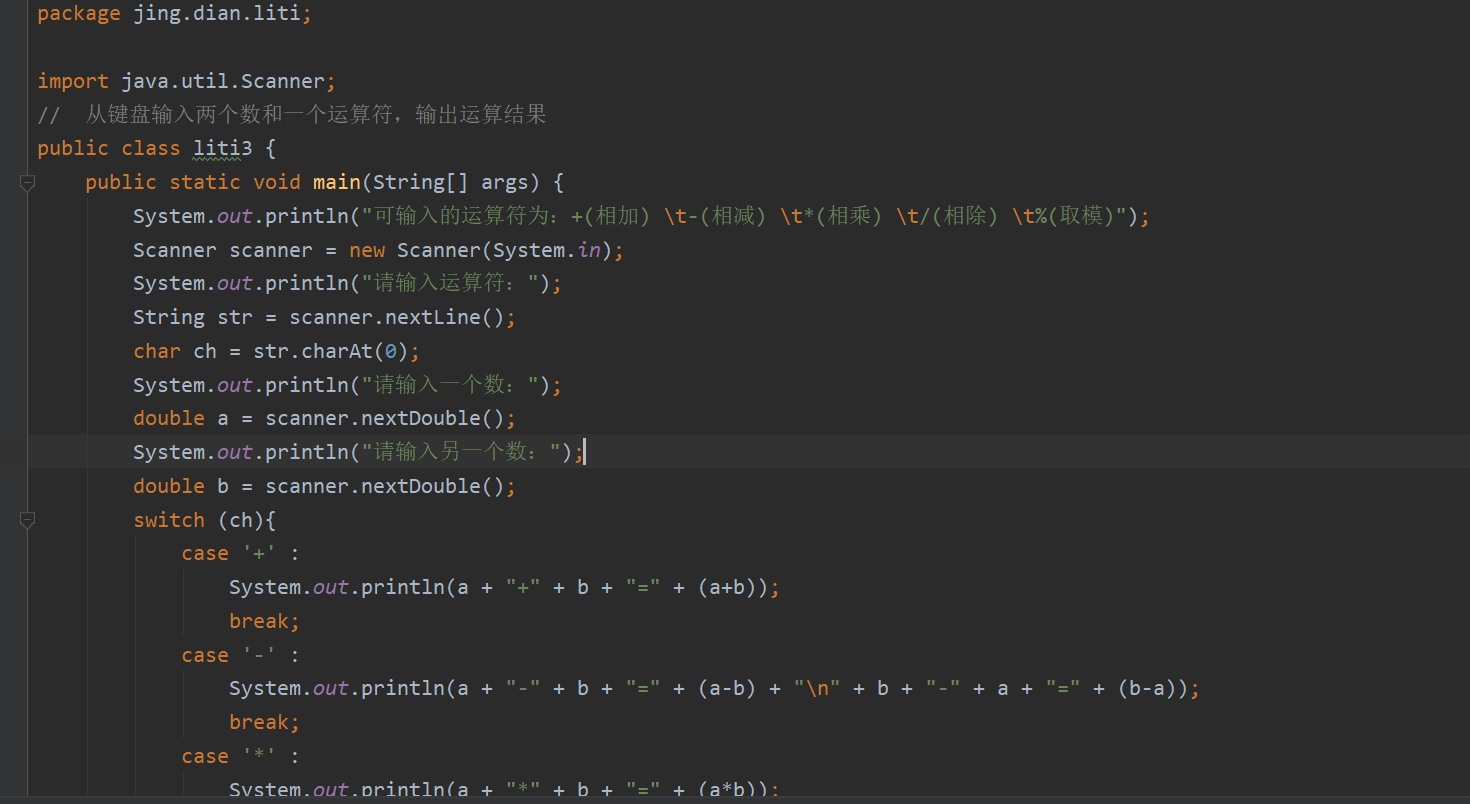The image size is (1470, 804).
Task: Click the 'char ch' declaration
Action: [x=175, y=352]
